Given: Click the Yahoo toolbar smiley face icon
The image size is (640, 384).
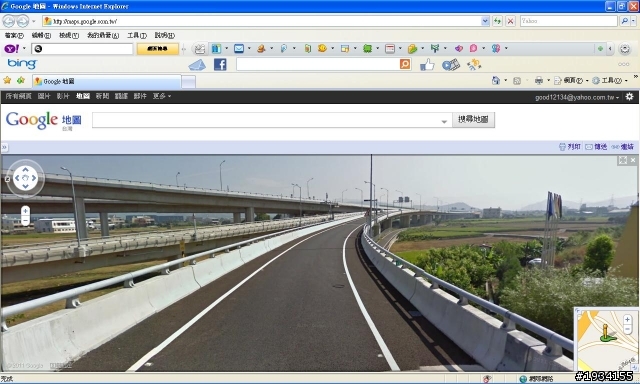Looking at the screenshot, I should pyautogui.click(x=322, y=48).
